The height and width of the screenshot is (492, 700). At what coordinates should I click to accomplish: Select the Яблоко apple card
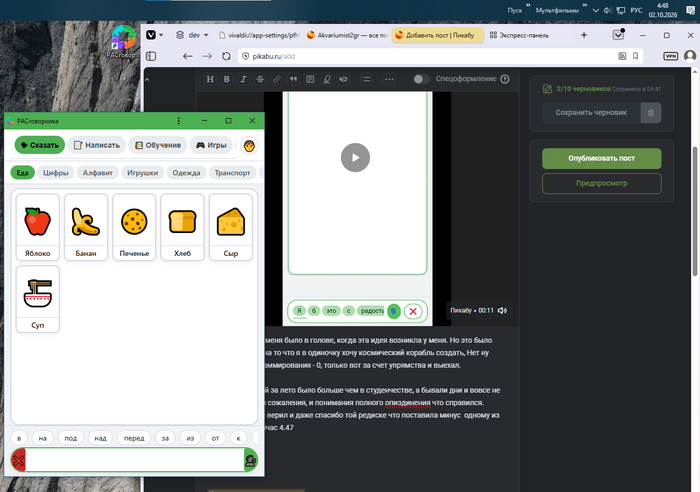click(x=38, y=227)
